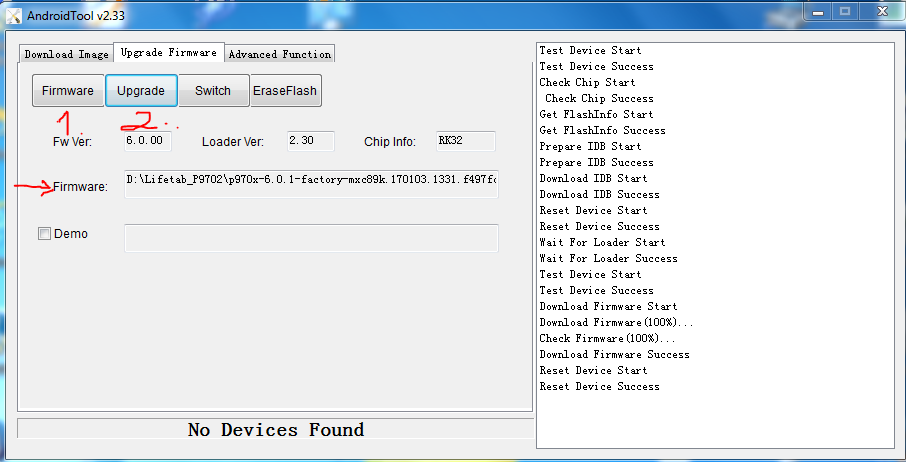The width and height of the screenshot is (906, 462).
Task: Click the Fw Ver field showing 6.0.00
Action: click(148, 141)
